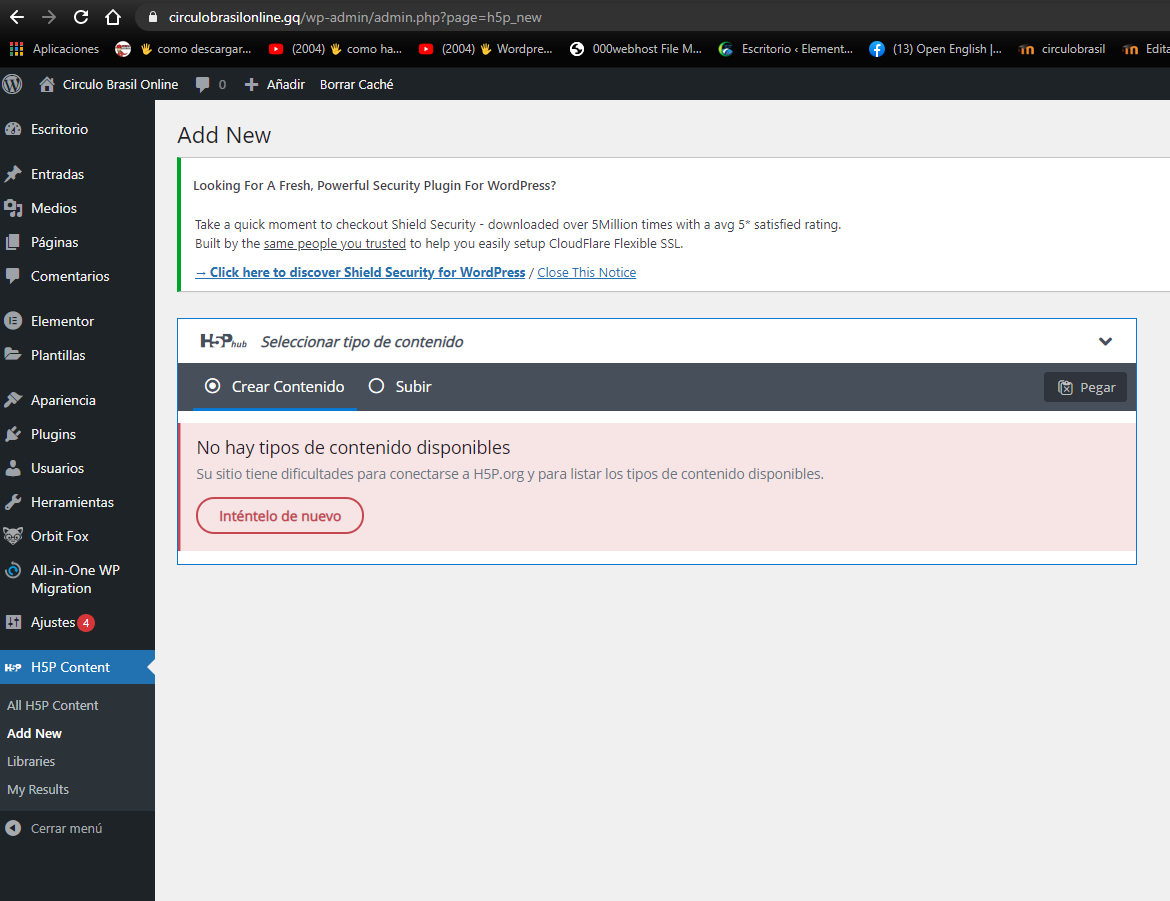Click the Plantillas folder icon
Screen dimensions: 1170x901
13,355
